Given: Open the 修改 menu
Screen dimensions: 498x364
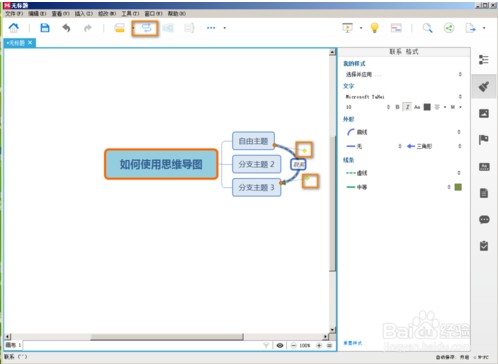Looking at the screenshot, I should pyautogui.click(x=107, y=14).
